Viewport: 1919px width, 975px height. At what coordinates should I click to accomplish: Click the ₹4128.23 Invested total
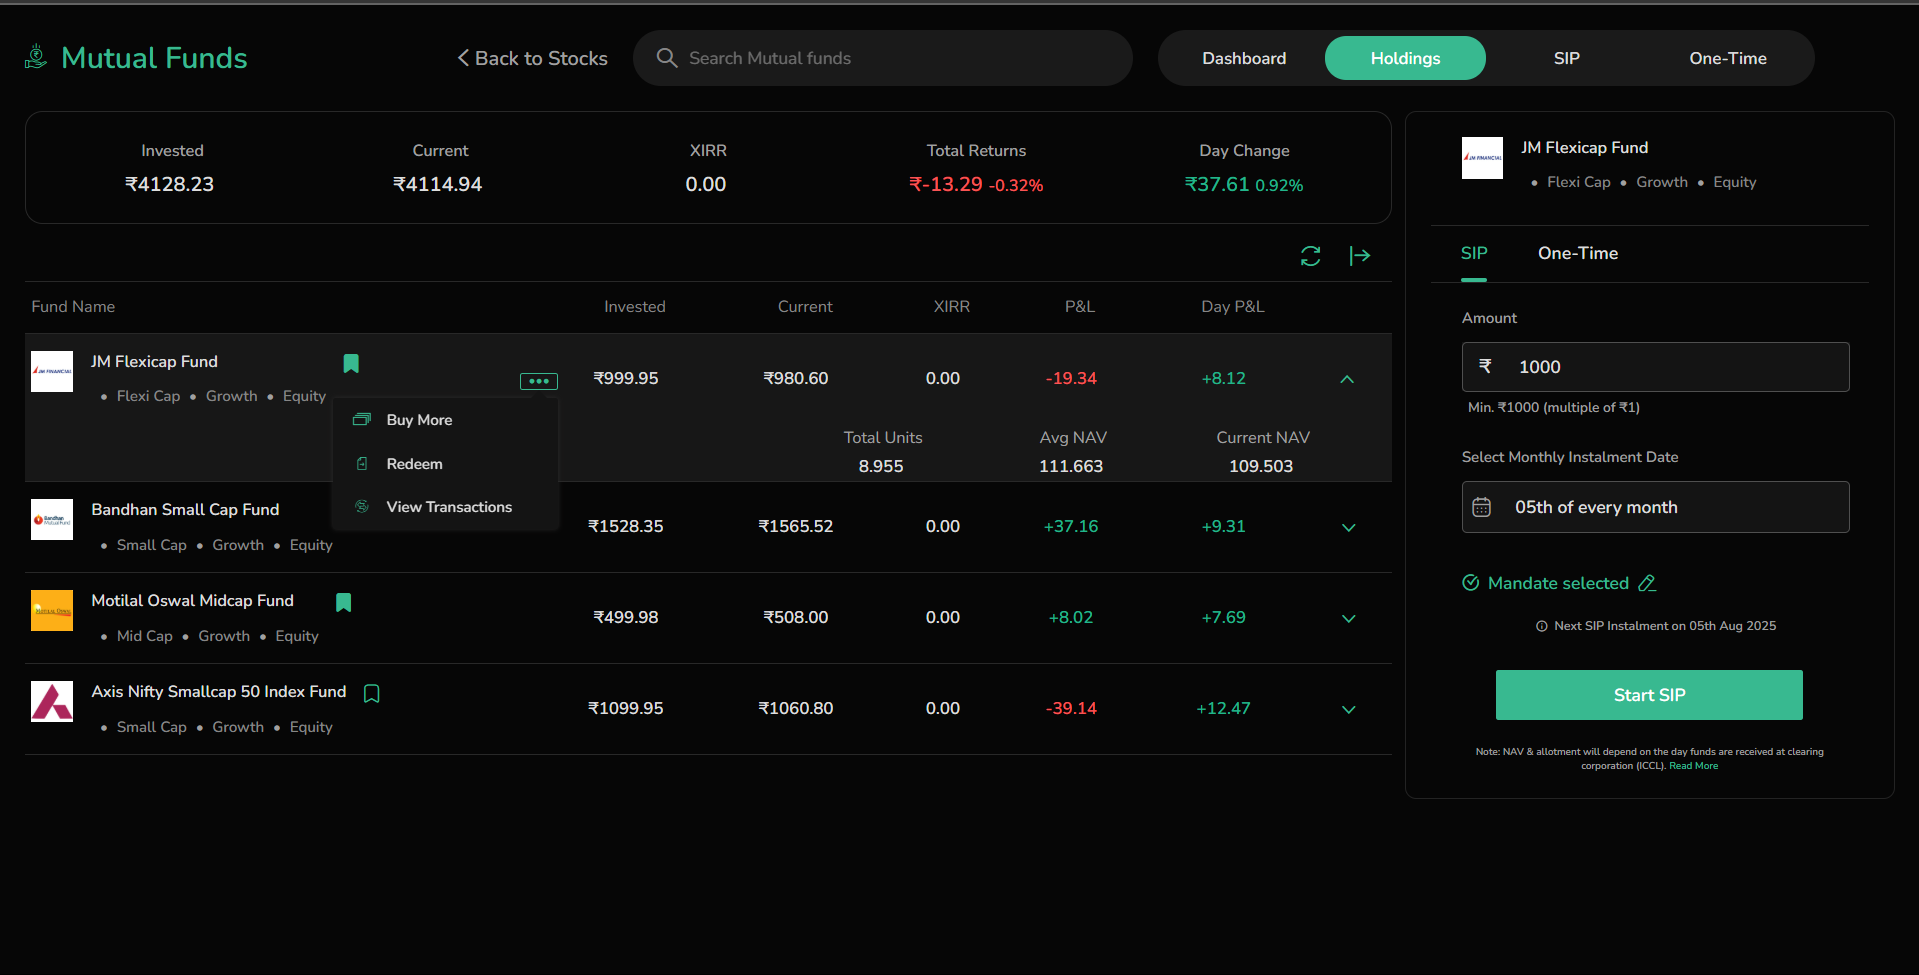[169, 184]
